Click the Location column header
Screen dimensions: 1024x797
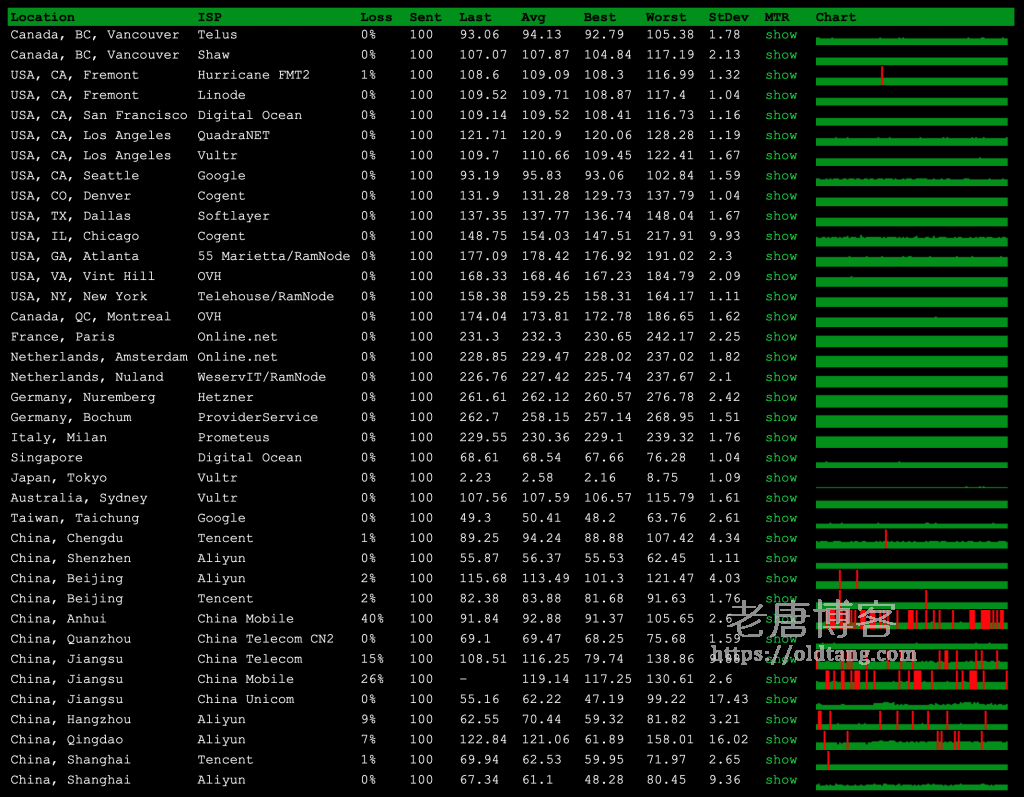pyautogui.click(x=42, y=17)
